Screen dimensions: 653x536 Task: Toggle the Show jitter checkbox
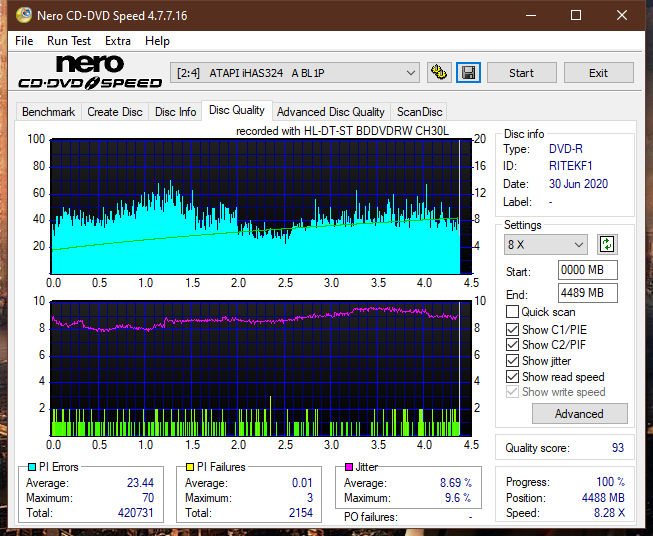(512, 361)
